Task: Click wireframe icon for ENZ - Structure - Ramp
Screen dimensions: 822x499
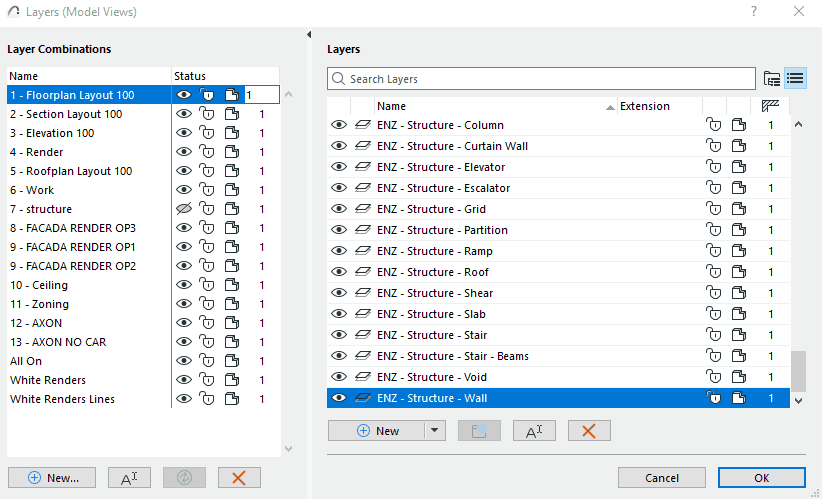Action: coord(739,251)
